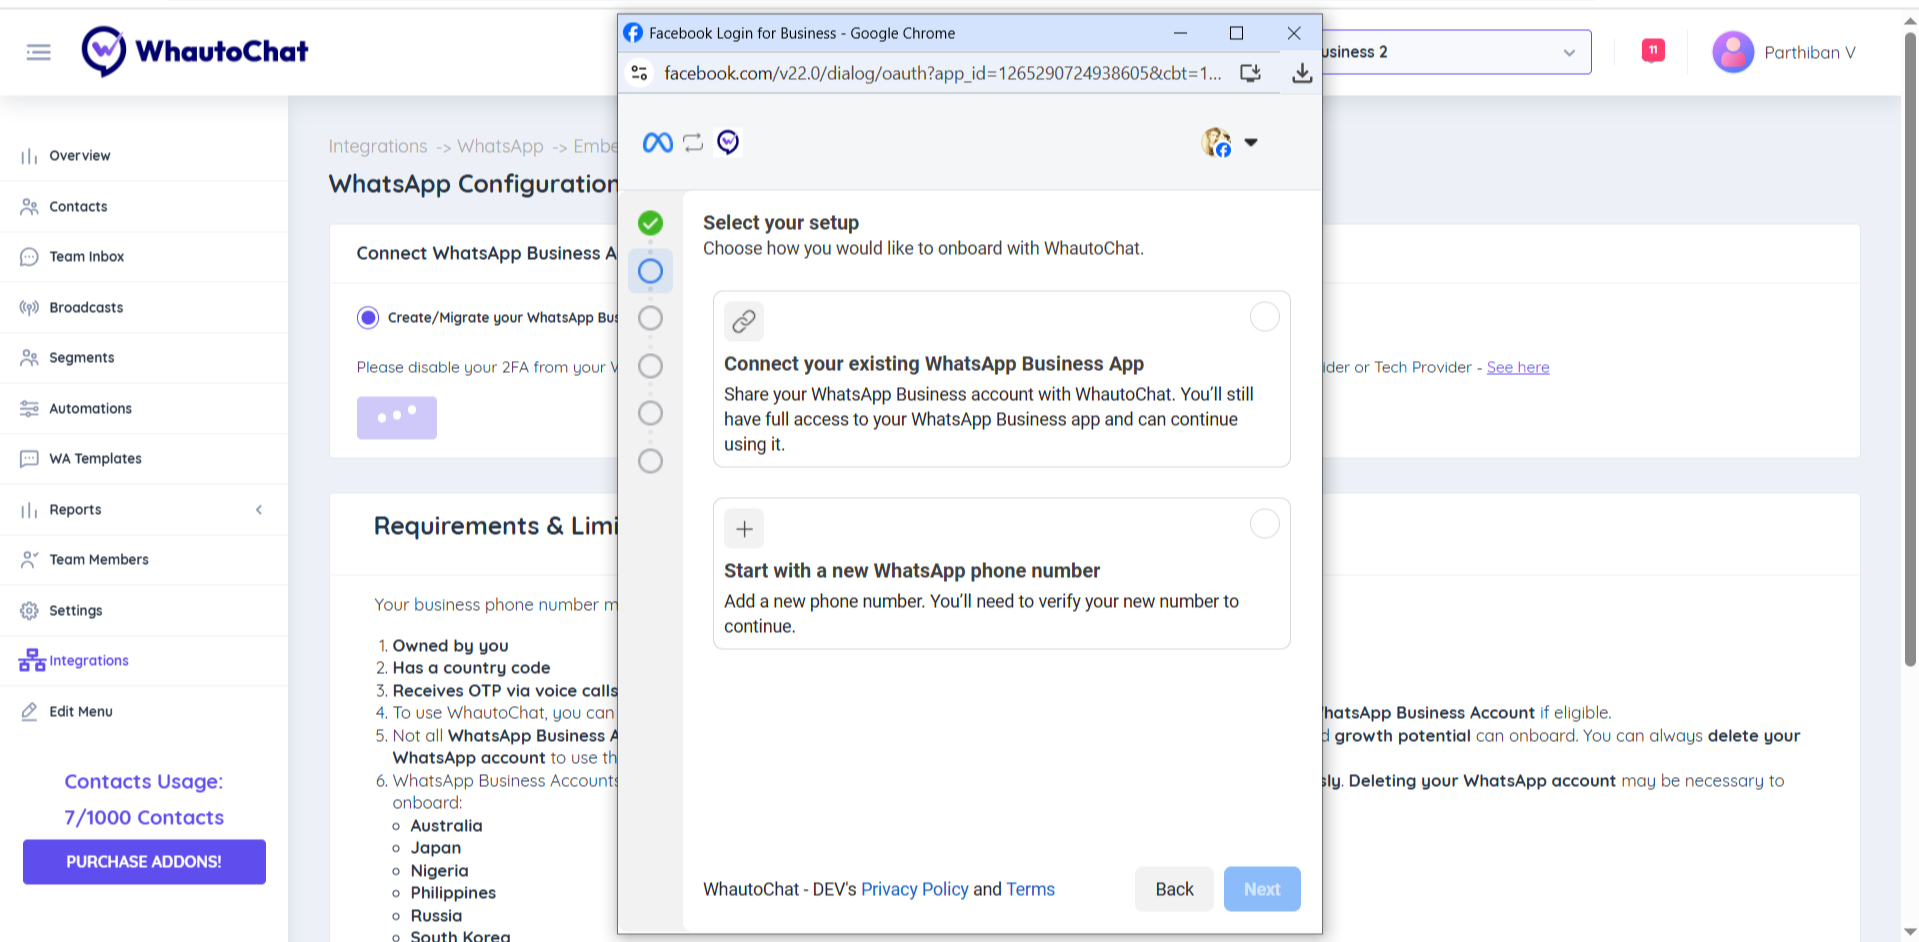Click the plus icon on new phone number card

point(744,529)
